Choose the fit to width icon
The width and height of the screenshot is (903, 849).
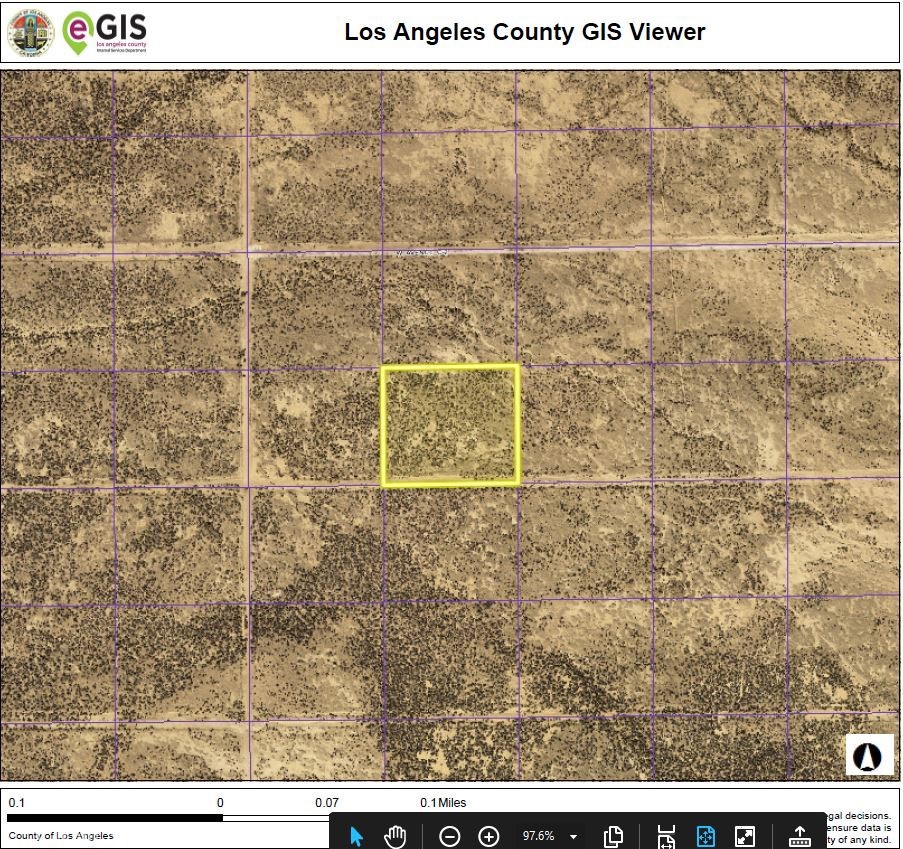tap(667, 836)
